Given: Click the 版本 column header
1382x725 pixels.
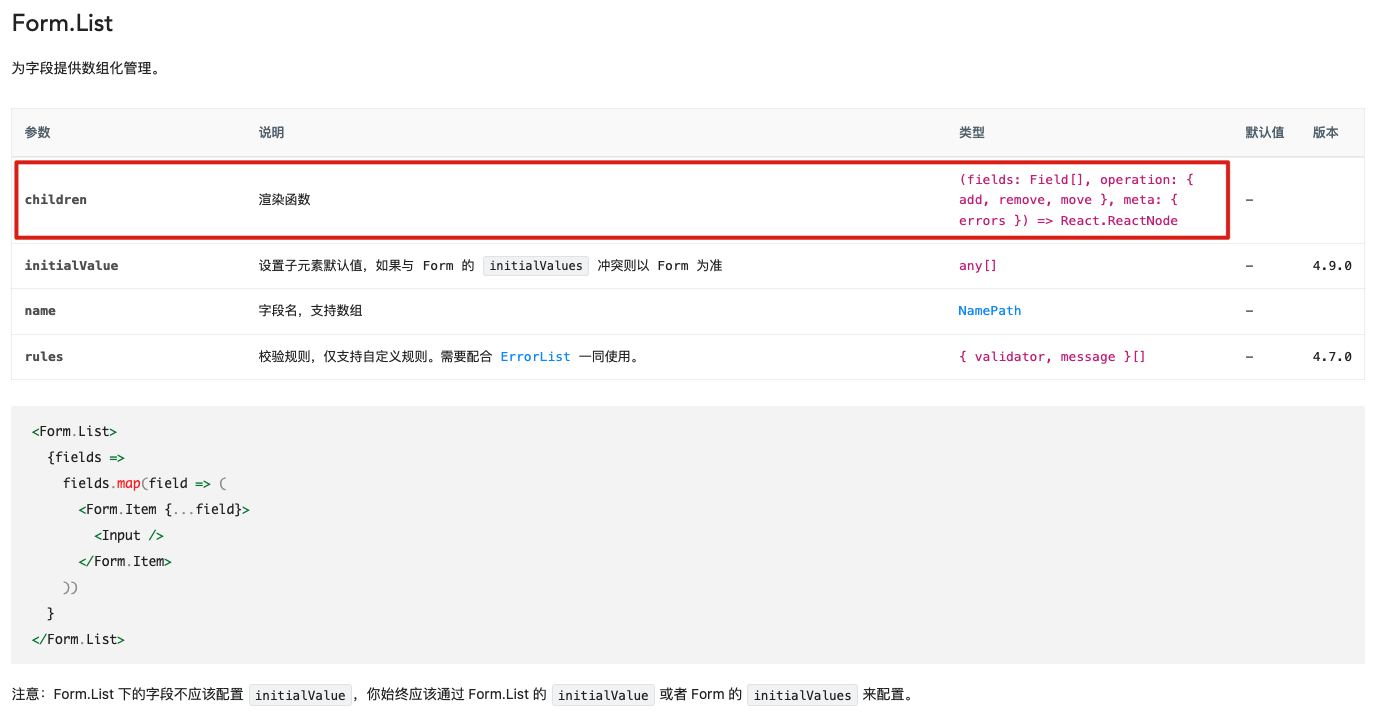Looking at the screenshot, I should click(x=1325, y=133).
